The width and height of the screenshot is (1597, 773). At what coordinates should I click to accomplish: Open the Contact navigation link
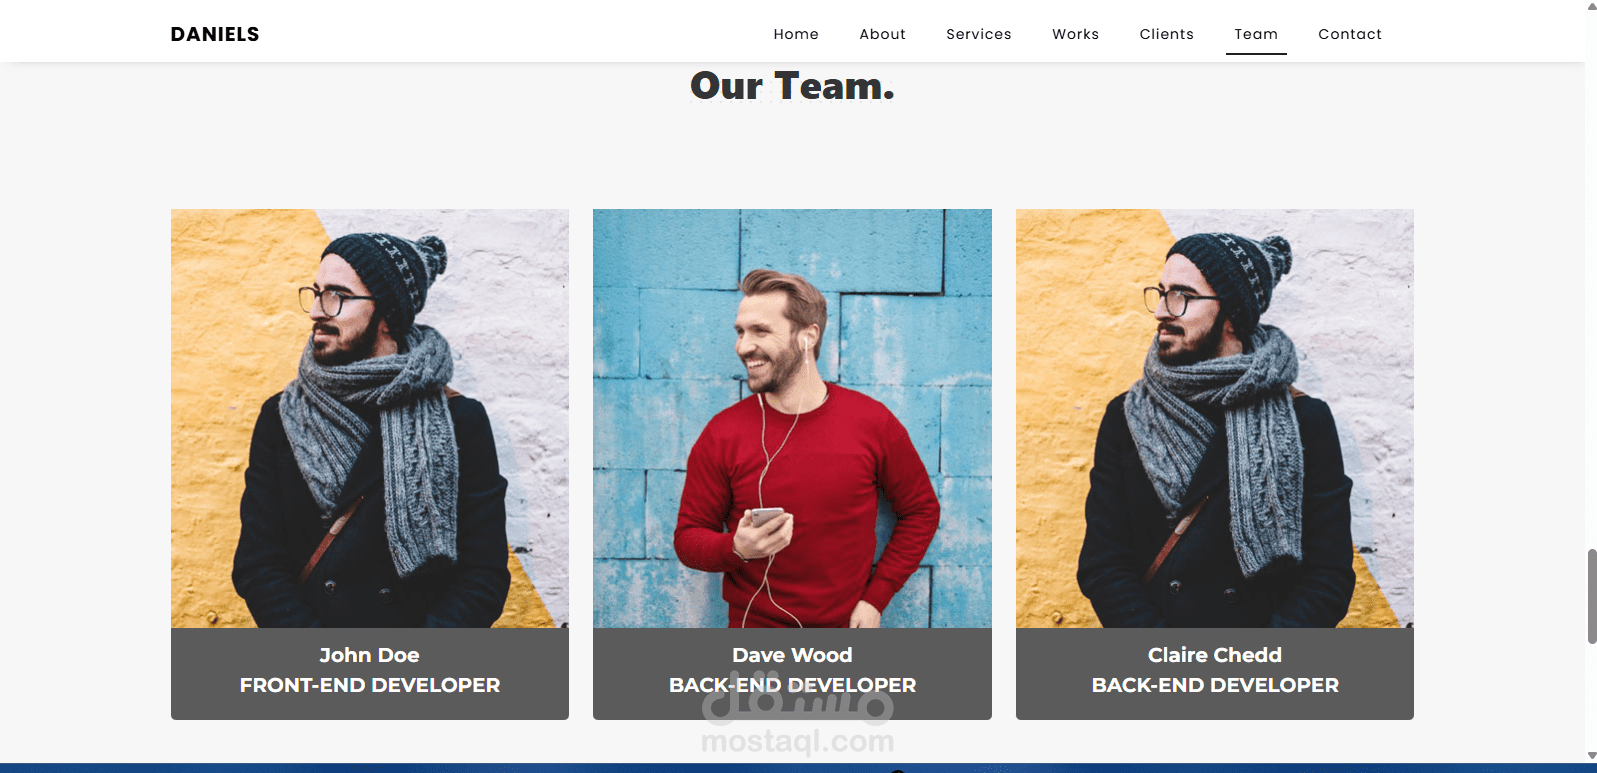pos(1349,34)
